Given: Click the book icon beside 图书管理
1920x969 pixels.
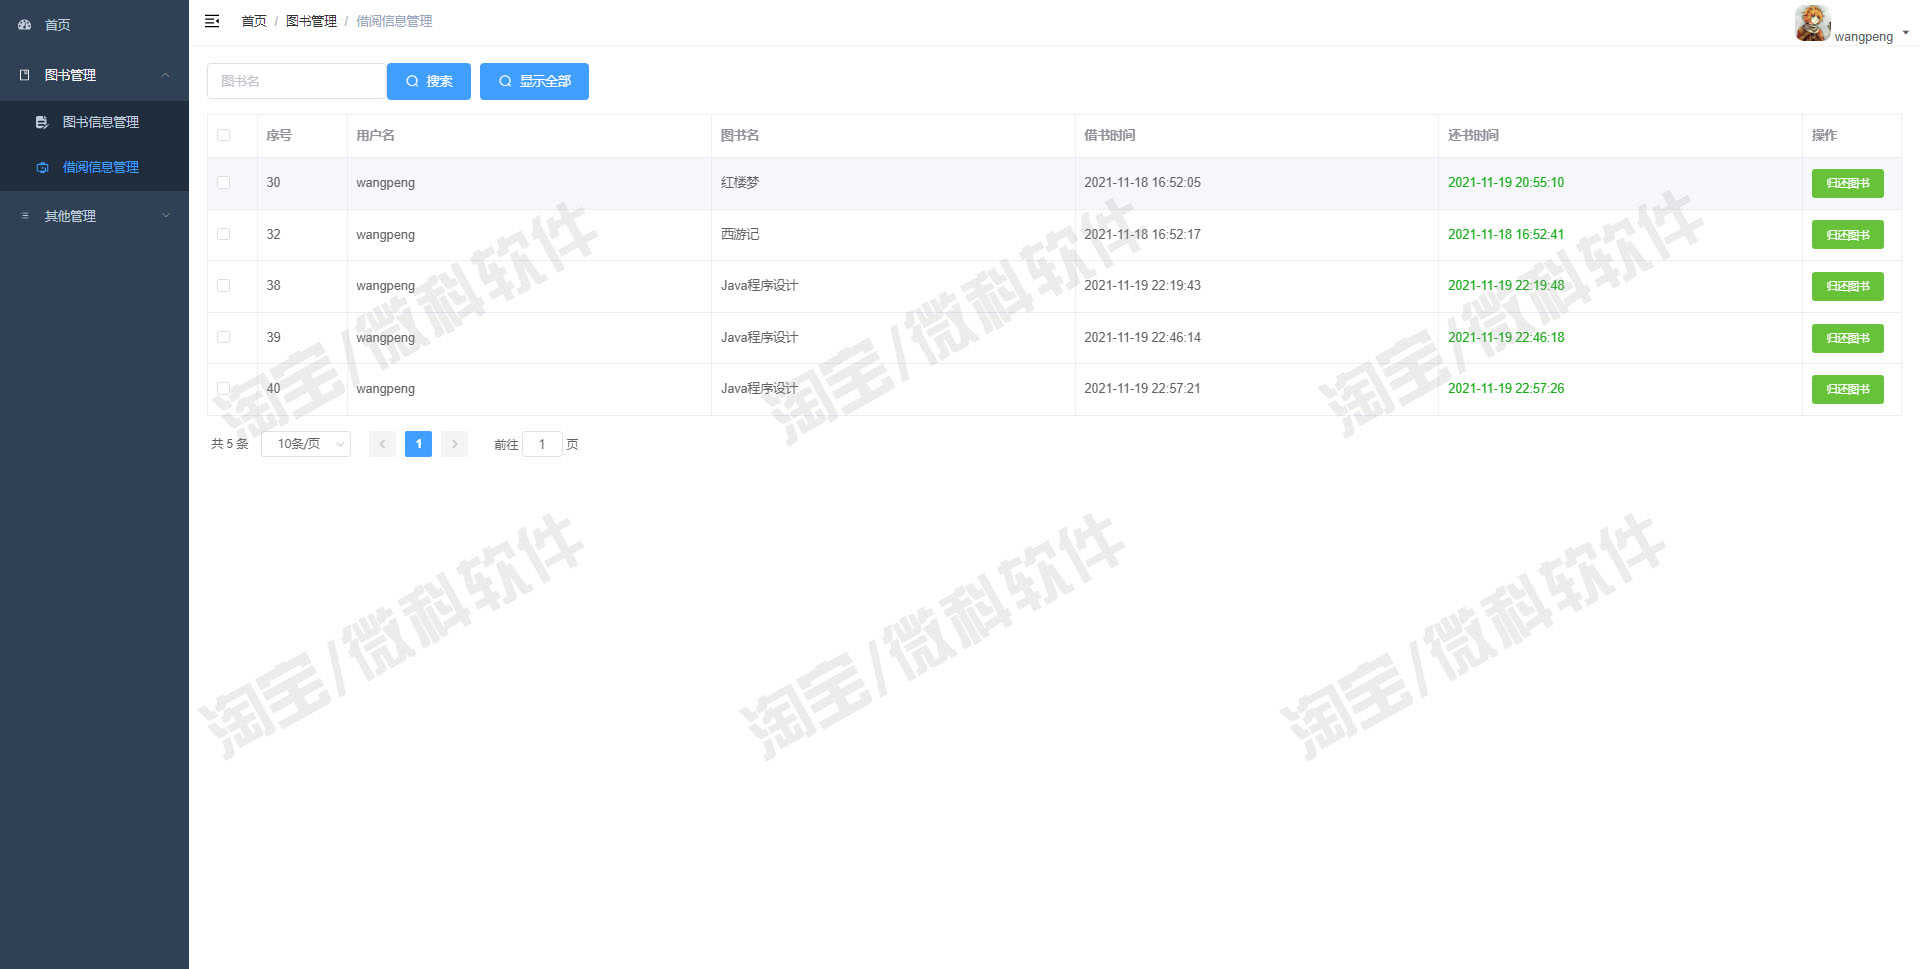Looking at the screenshot, I should pyautogui.click(x=25, y=75).
